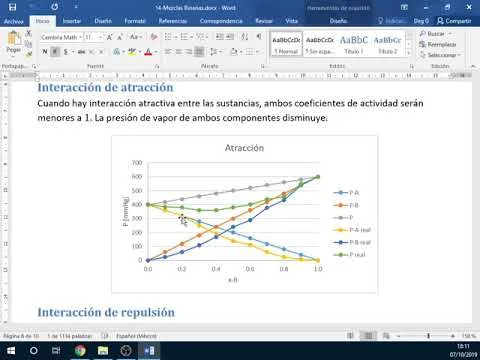The height and width of the screenshot is (360, 480).
Task: Toggle subscript formatting
Action: click(91, 52)
